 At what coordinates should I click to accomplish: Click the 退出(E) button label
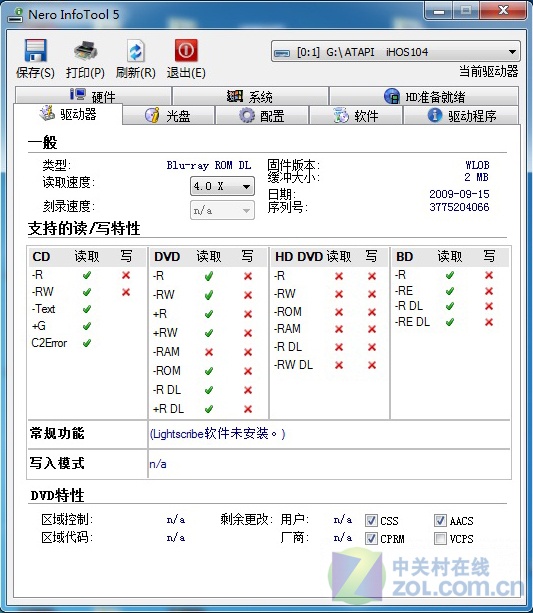(186, 73)
